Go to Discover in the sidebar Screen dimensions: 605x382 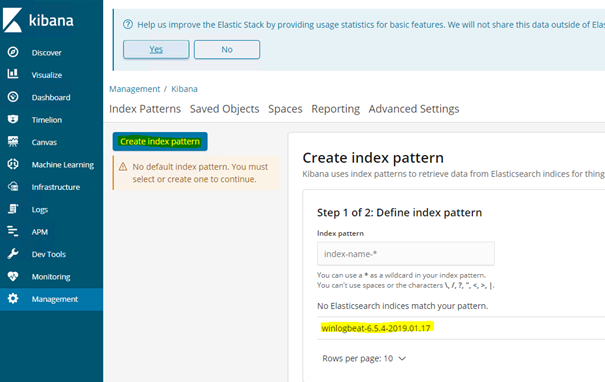point(46,52)
